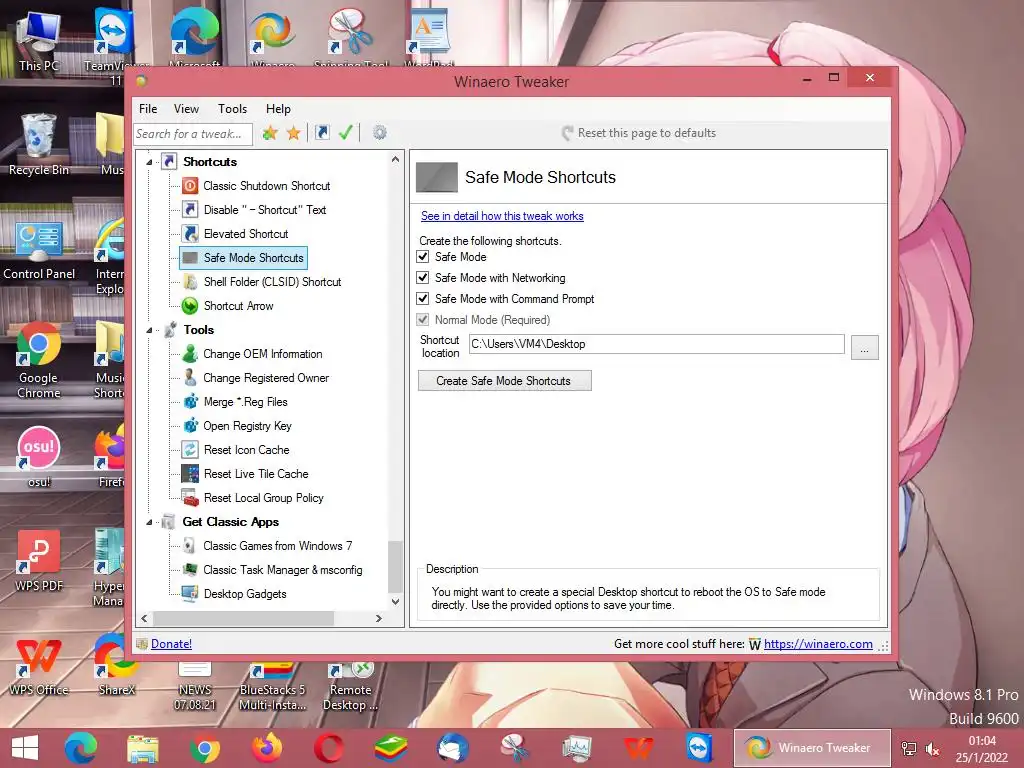Click the add to bookmarks star icon
The height and width of the screenshot is (768, 1024).
[x=270, y=133]
